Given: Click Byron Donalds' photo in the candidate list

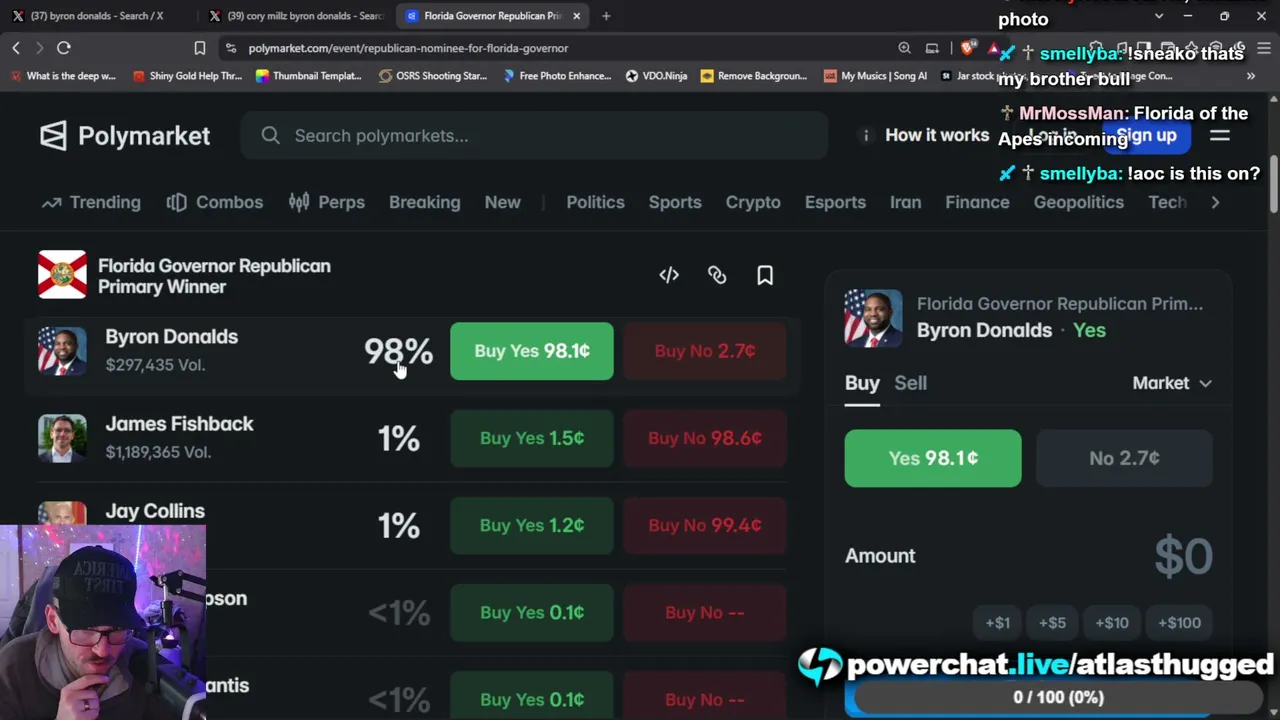Looking at the screenshot, I should [62, 351].
